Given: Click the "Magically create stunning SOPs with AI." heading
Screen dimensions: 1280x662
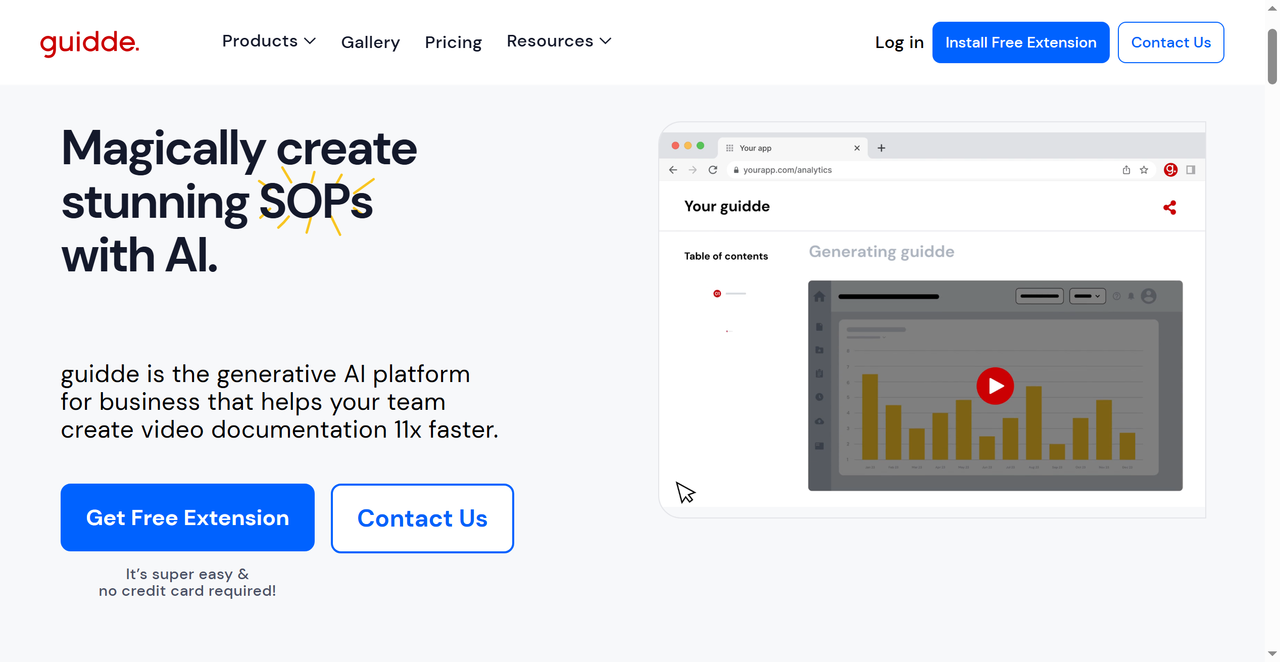Looking at the screenshot, I should tap(239, 202).
